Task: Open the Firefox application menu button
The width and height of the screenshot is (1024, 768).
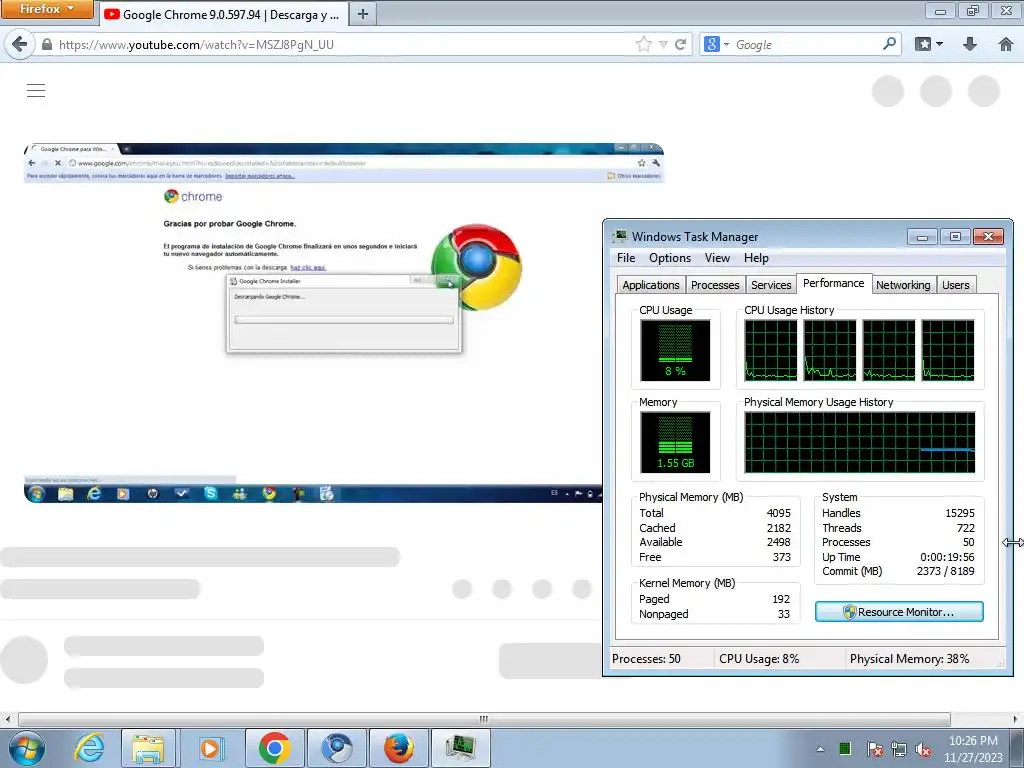Action: coord(47,9)
